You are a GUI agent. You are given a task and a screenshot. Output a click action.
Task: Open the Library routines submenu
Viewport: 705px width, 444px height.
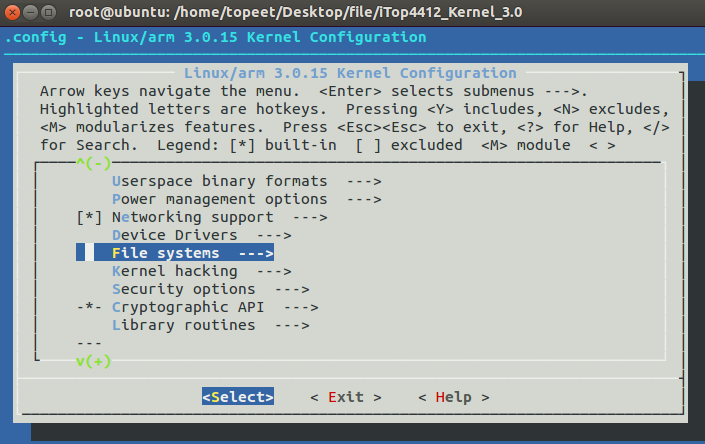[x=210, y=325]
